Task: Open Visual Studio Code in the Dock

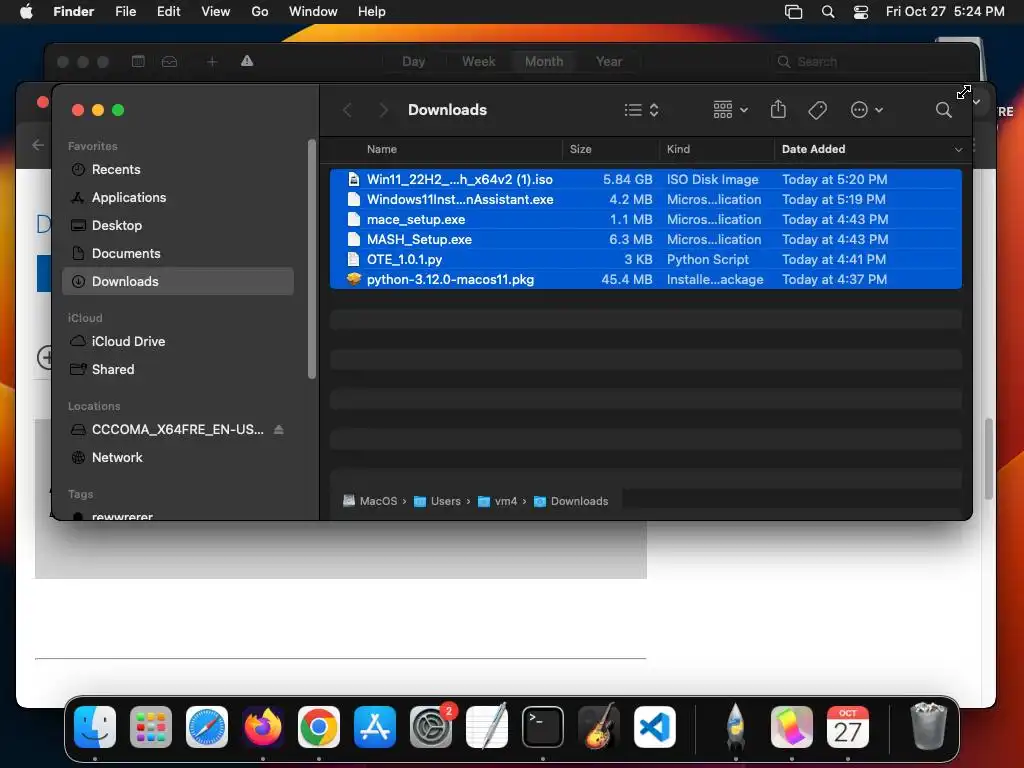Action: pos(654,727)
